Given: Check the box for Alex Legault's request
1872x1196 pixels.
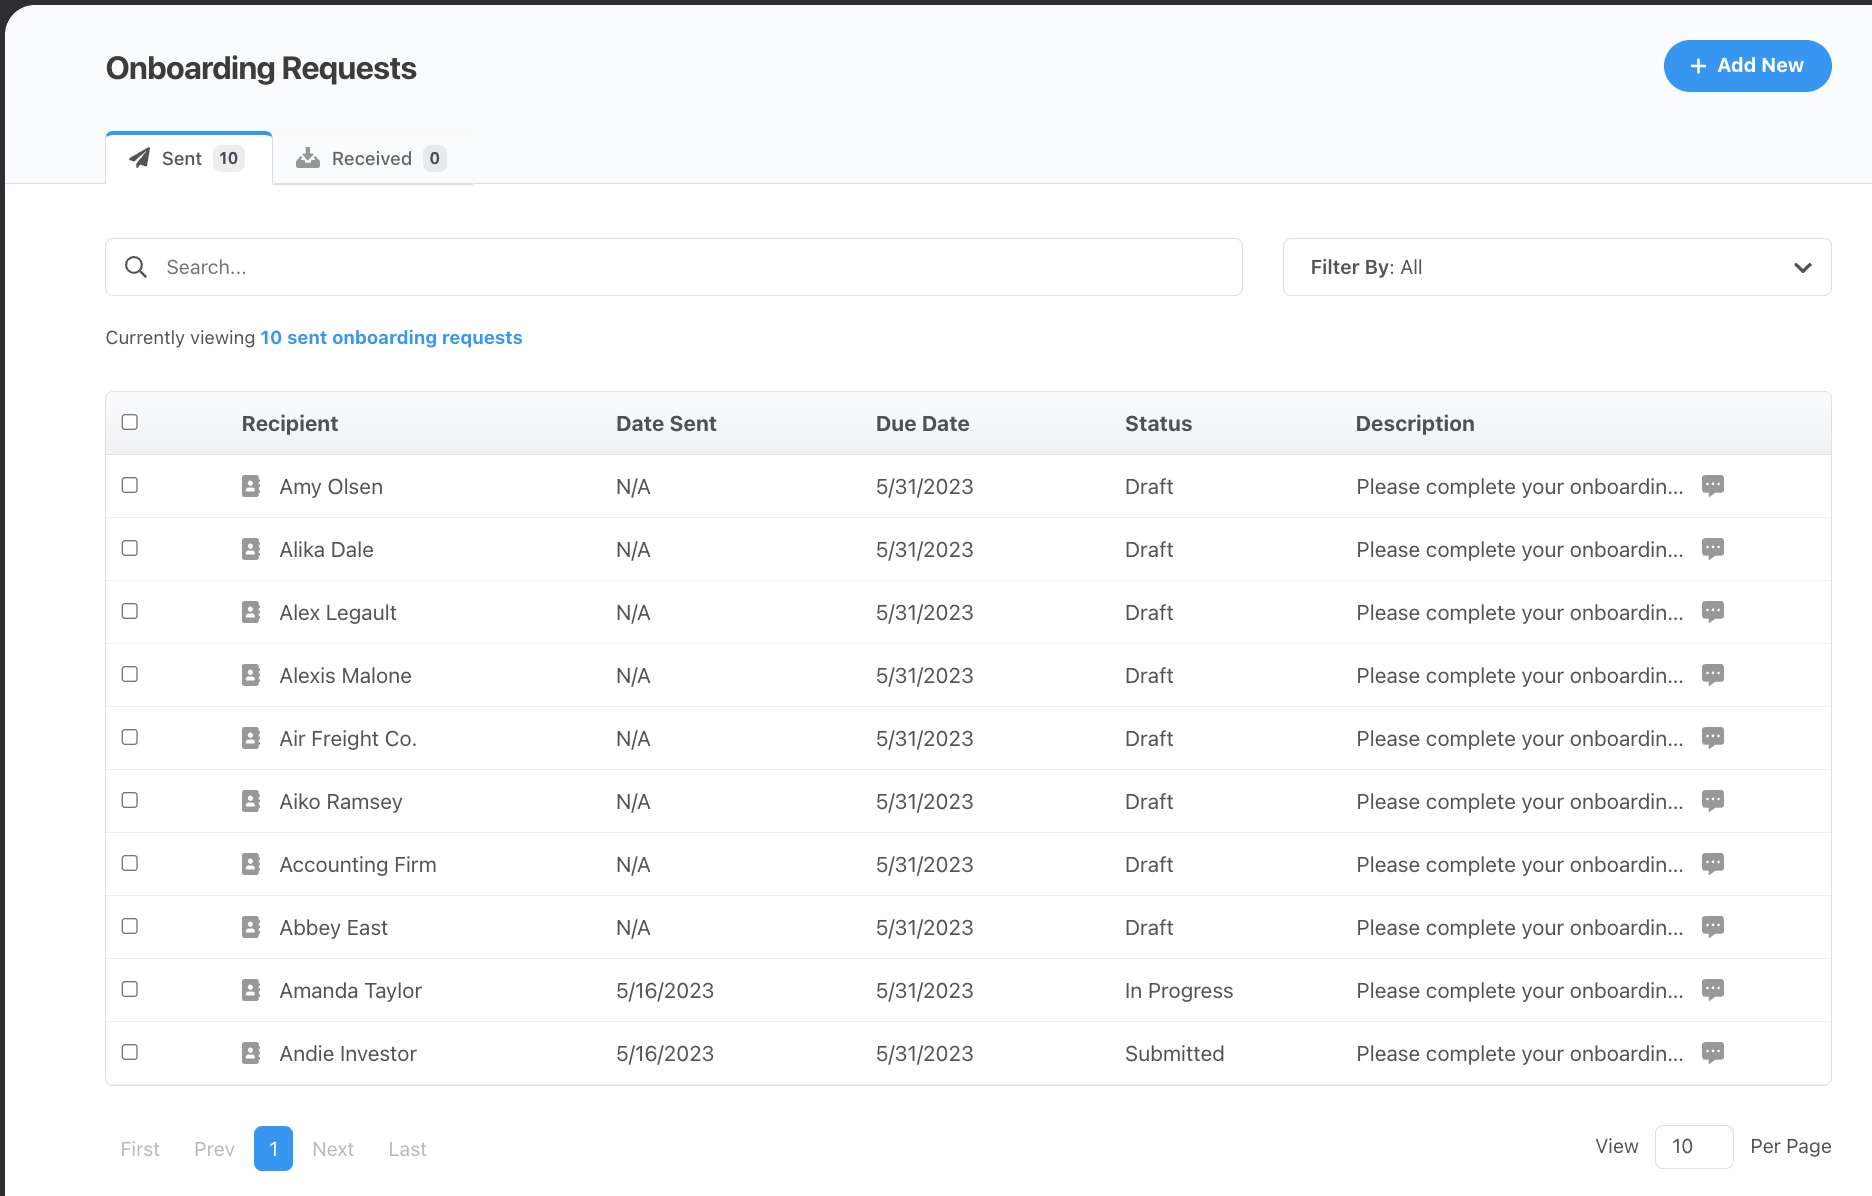Looking at the screenshot, I should pos(129,611).
